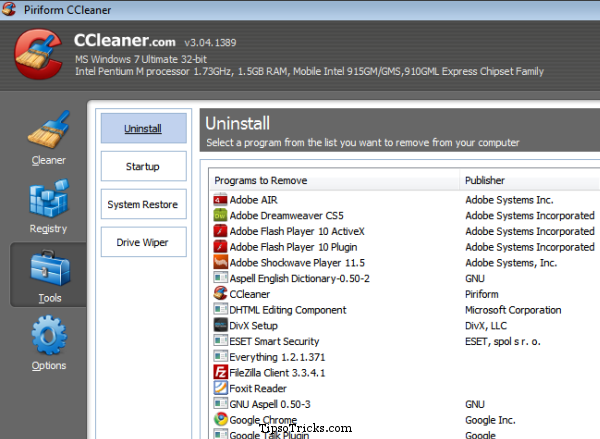Select the CCleaner program name
This screenshot has height=439, width=600.
(249, 294)
